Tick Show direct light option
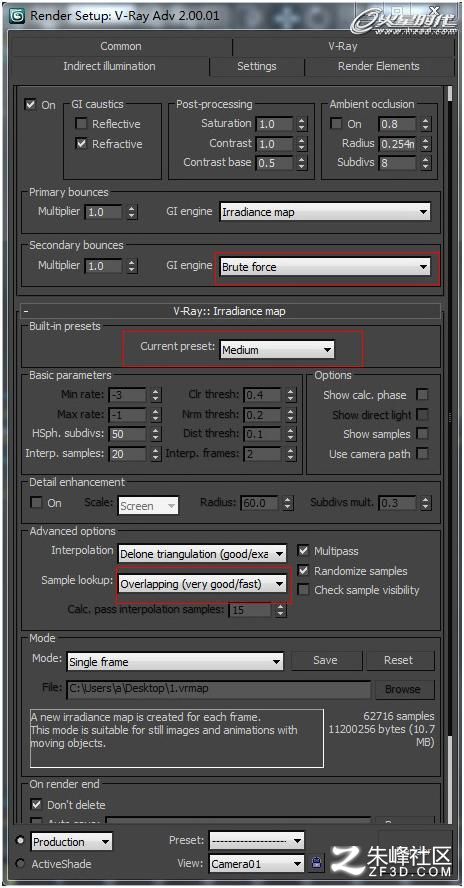The height and width of the screenshot is (888, 464). 422,415
